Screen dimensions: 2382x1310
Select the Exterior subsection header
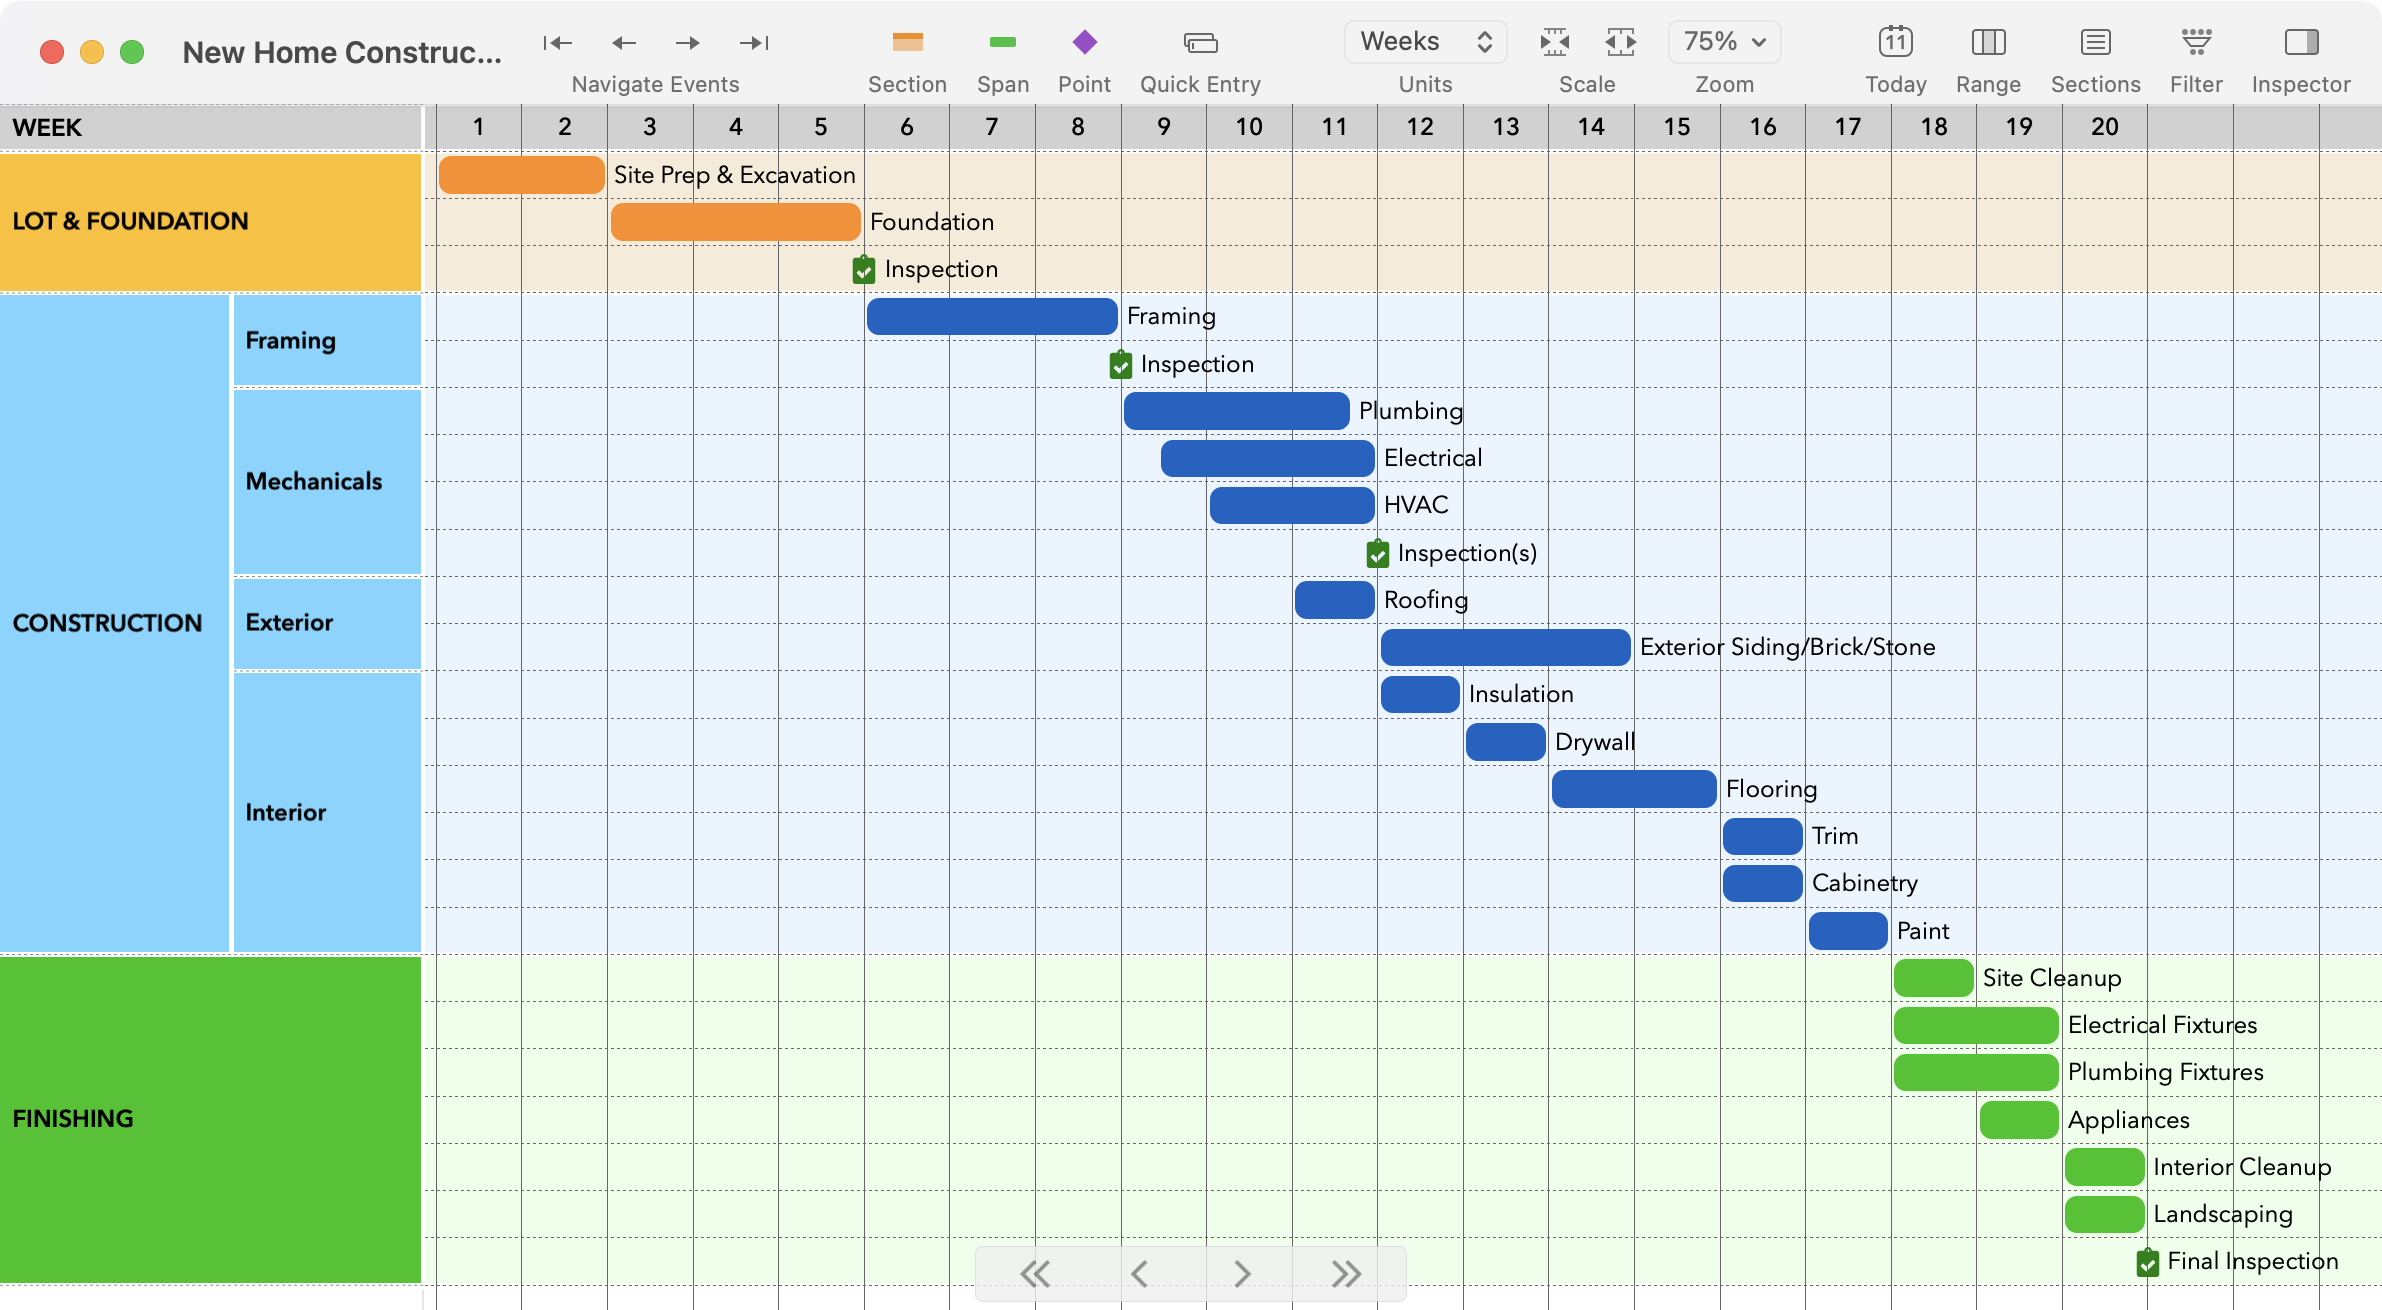(x=327, y=623)
